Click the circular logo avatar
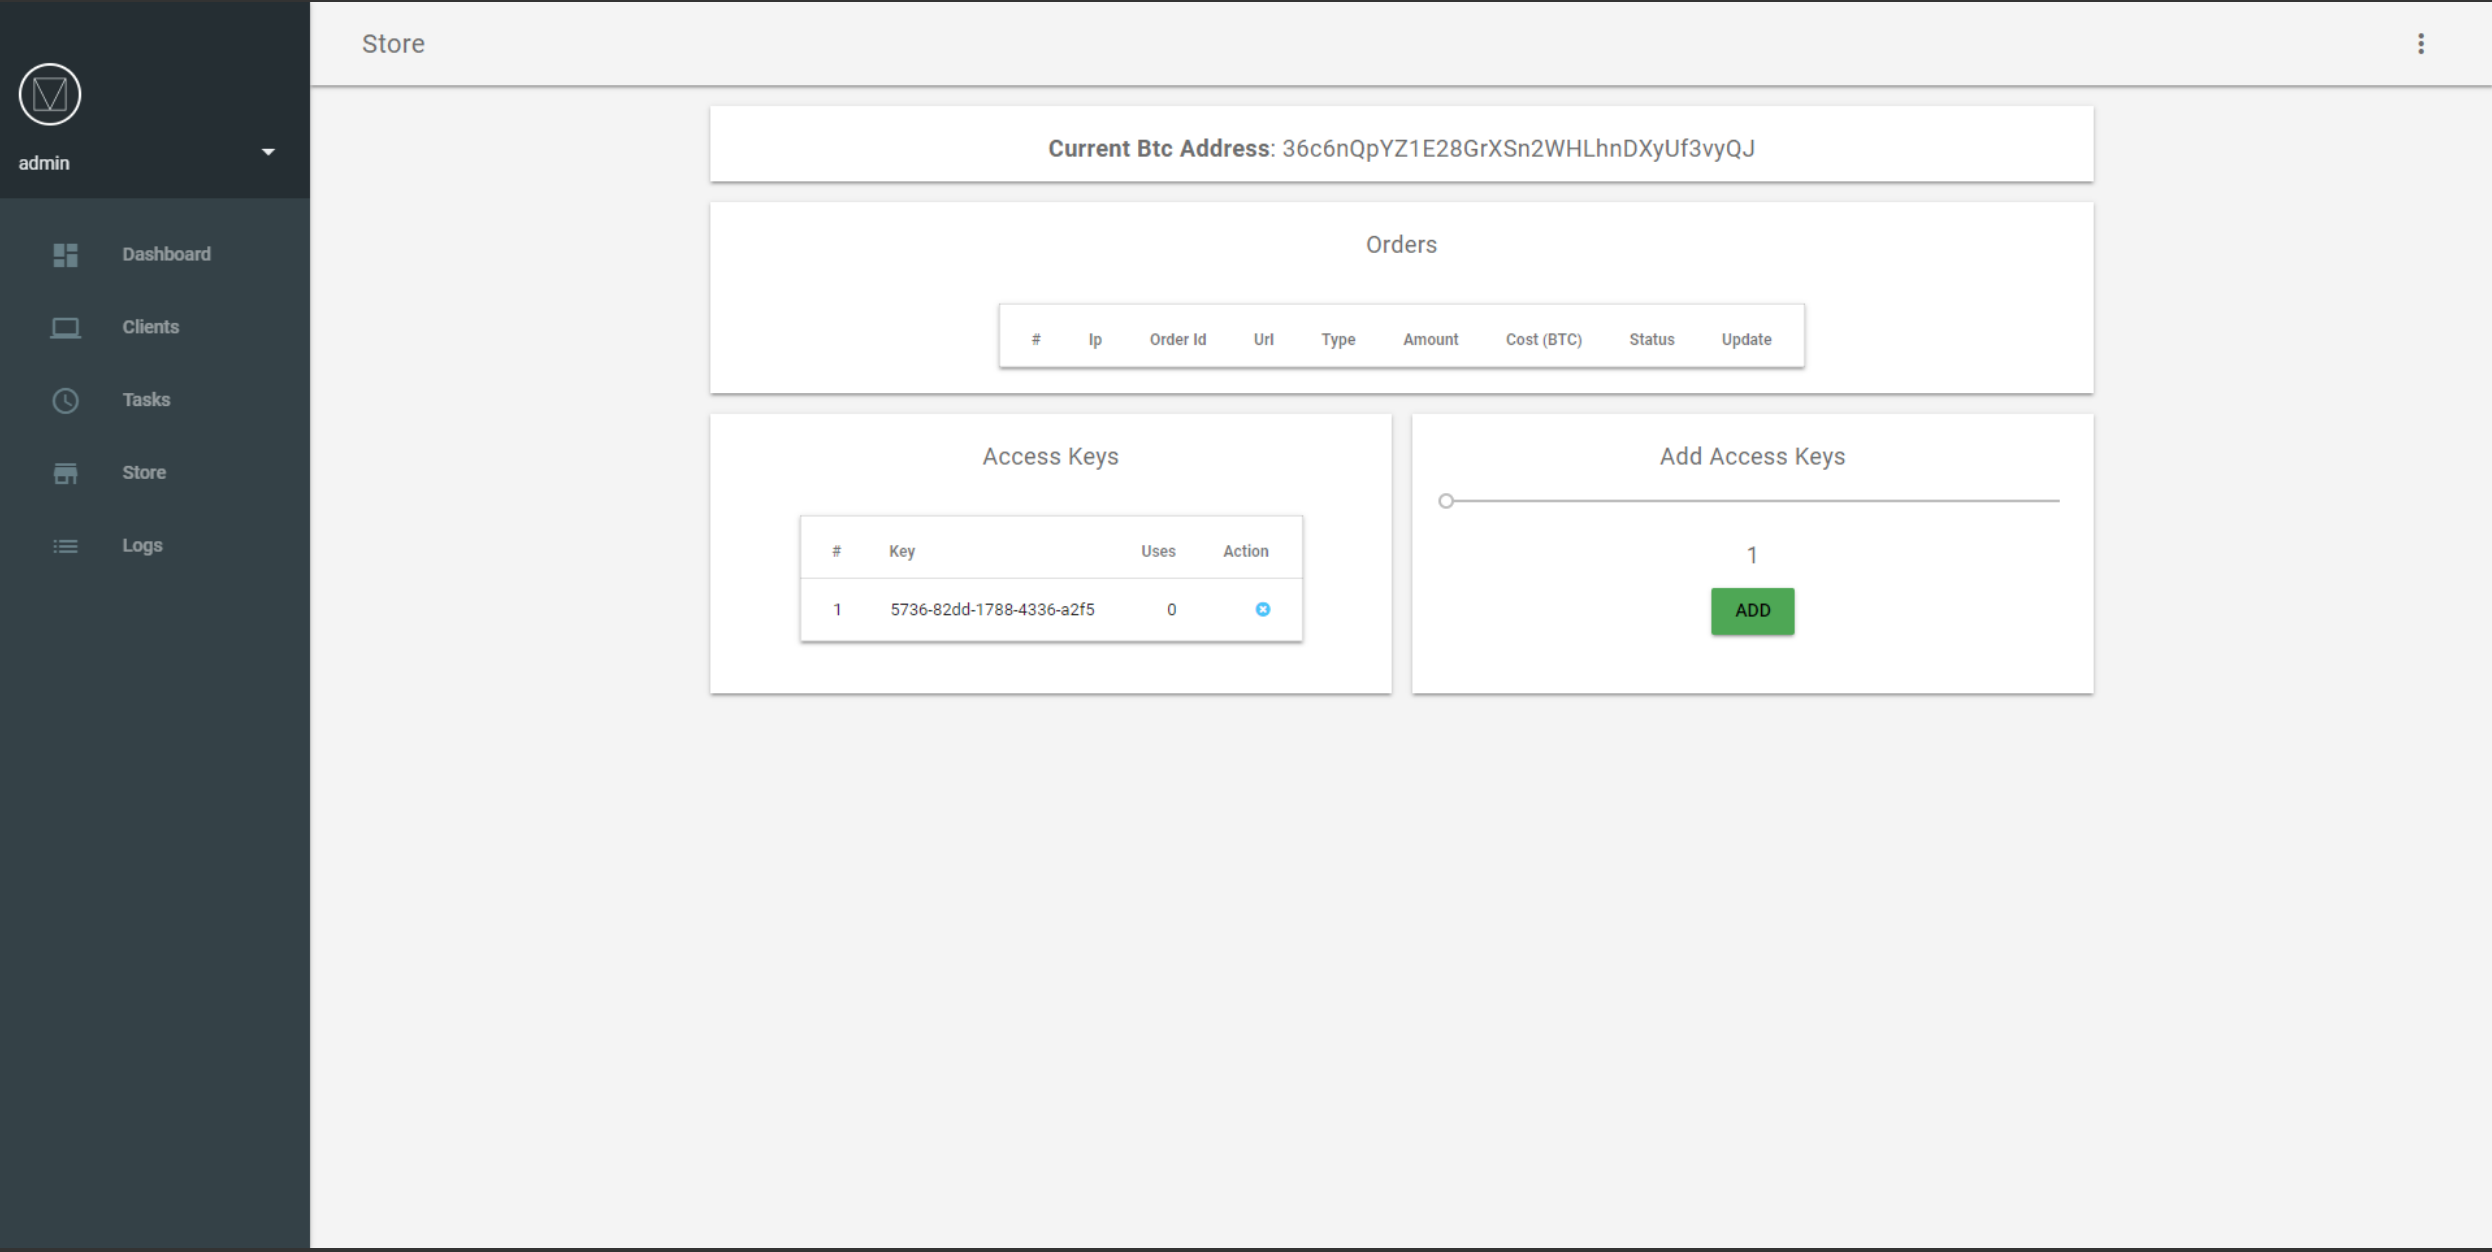Viewport: 2492px width, 1252px height. [50, 95]
